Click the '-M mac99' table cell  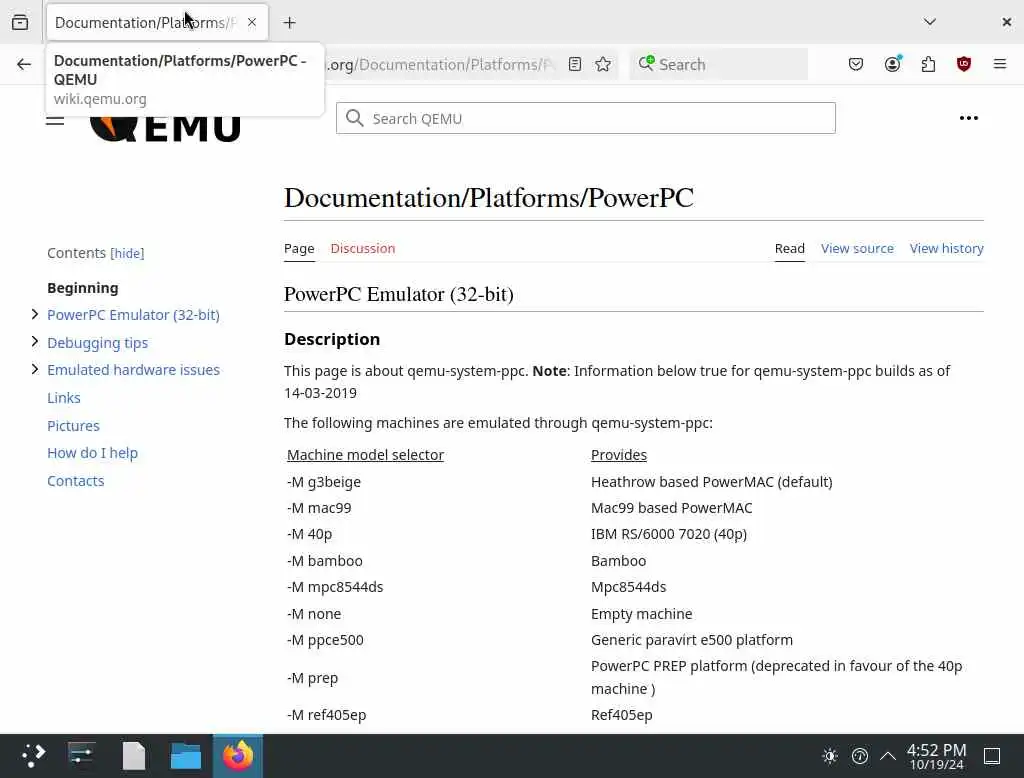(319, 508)
